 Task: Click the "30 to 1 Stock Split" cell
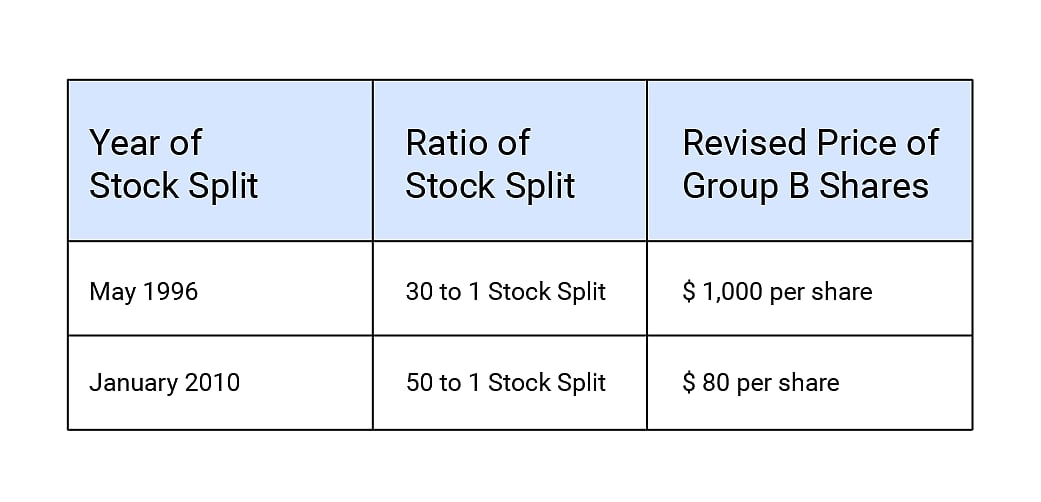coord(509,291)
